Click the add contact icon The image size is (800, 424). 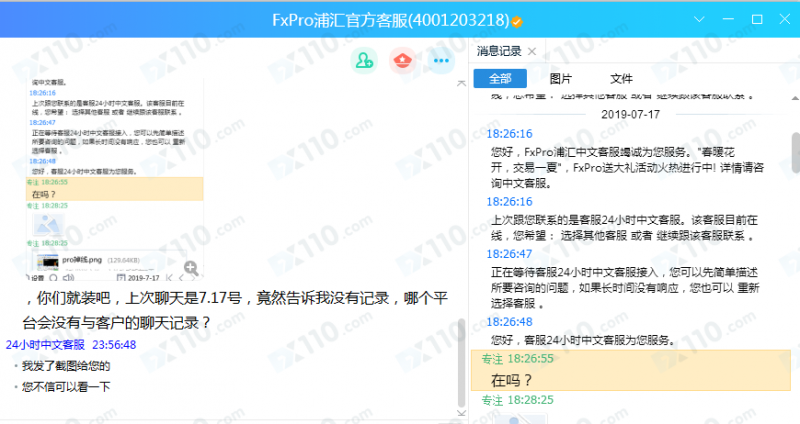point(364,60)
